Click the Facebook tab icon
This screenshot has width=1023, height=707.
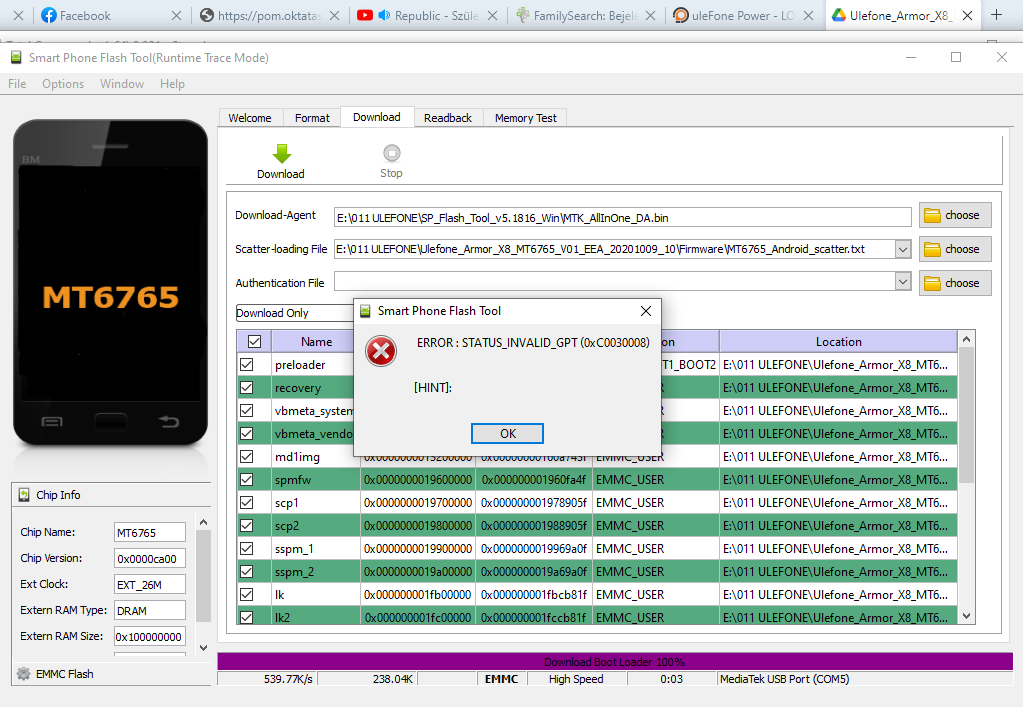pos(48,15)
